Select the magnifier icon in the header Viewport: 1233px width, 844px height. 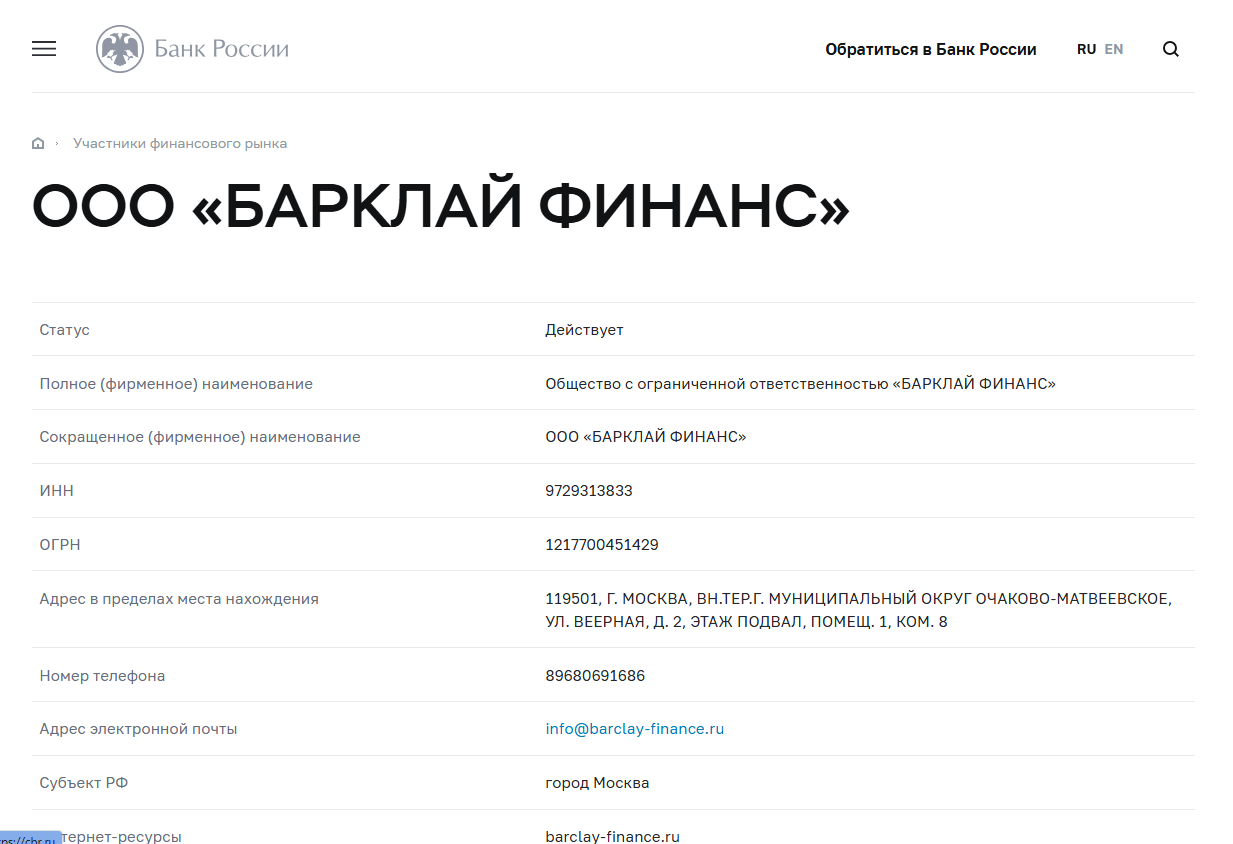1170,48
